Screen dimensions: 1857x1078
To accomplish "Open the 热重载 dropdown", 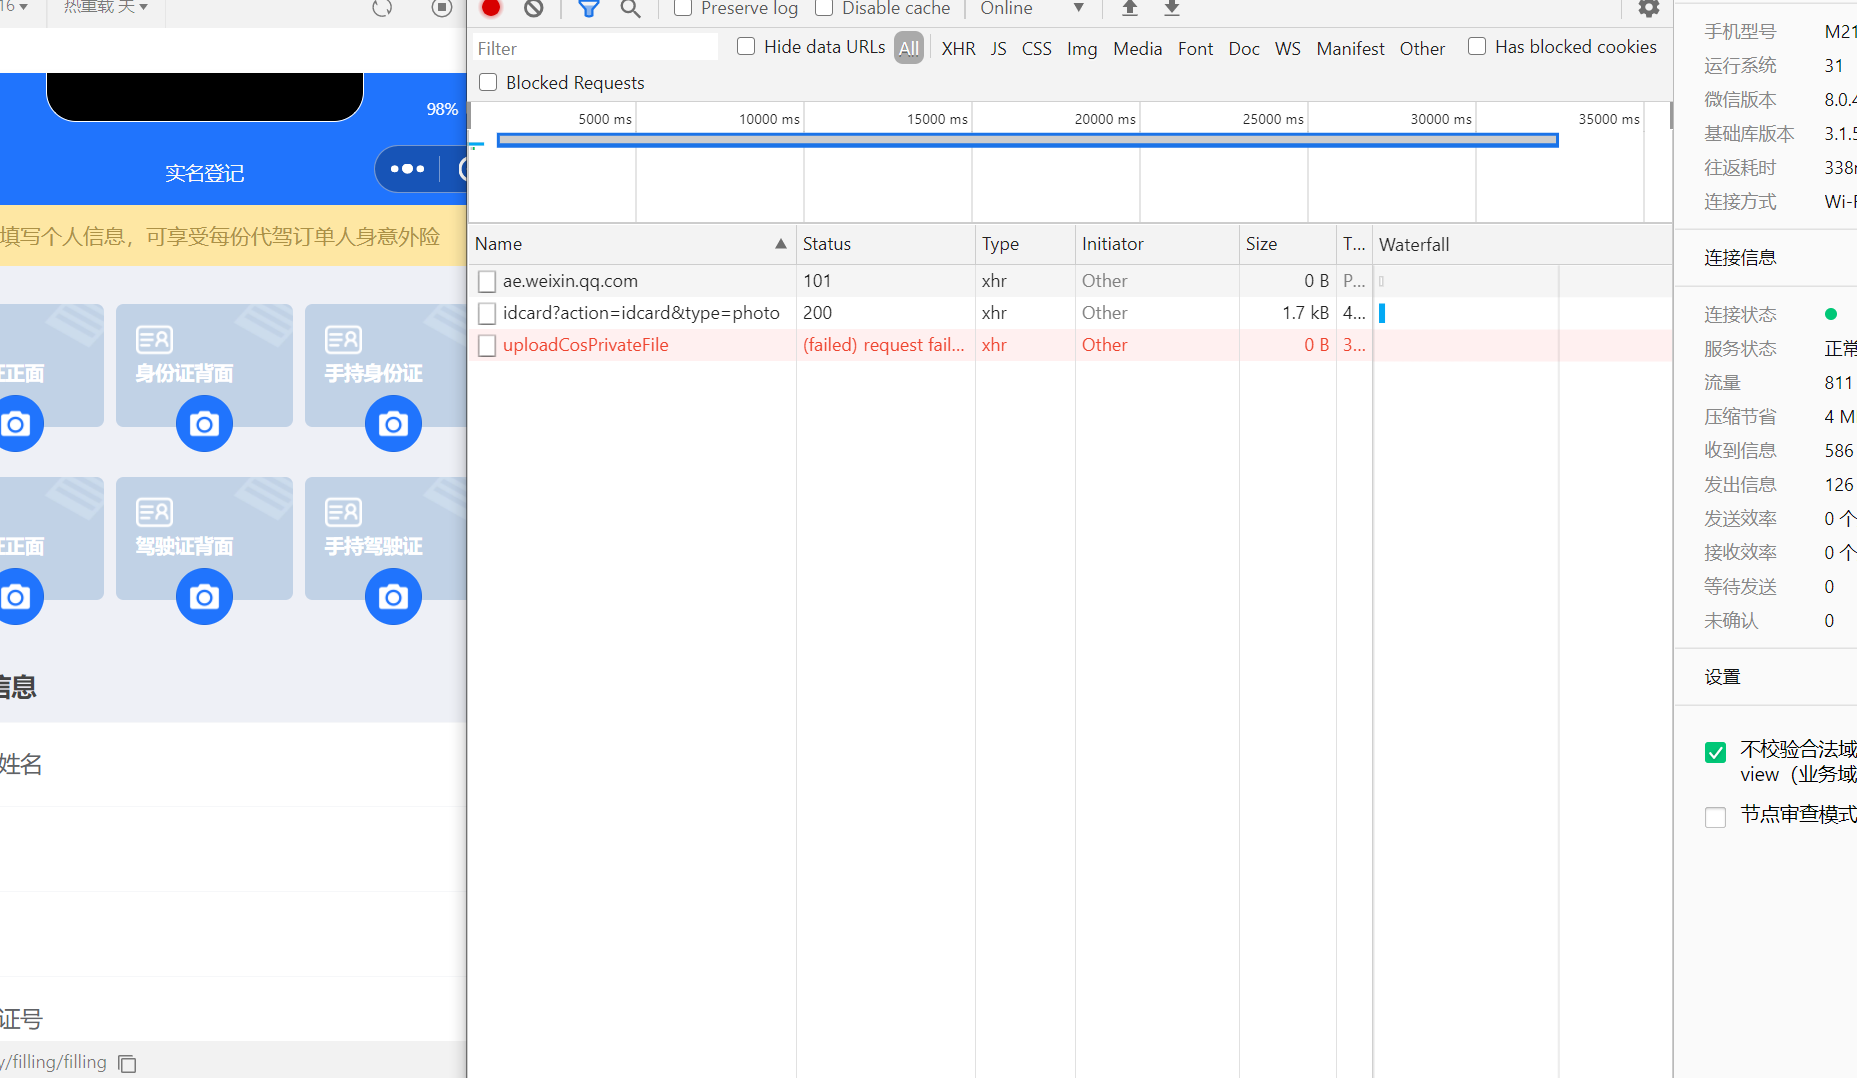I will coord(106,7).
